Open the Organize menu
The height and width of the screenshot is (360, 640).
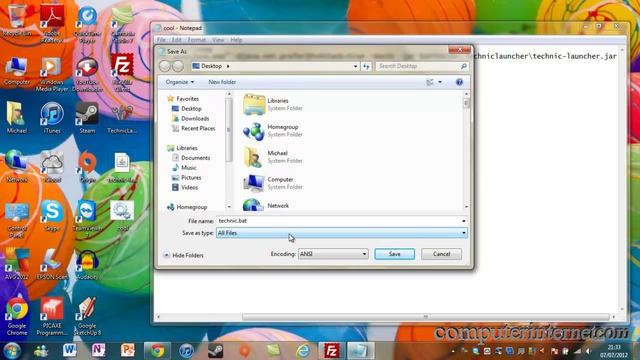click(180, 82)
